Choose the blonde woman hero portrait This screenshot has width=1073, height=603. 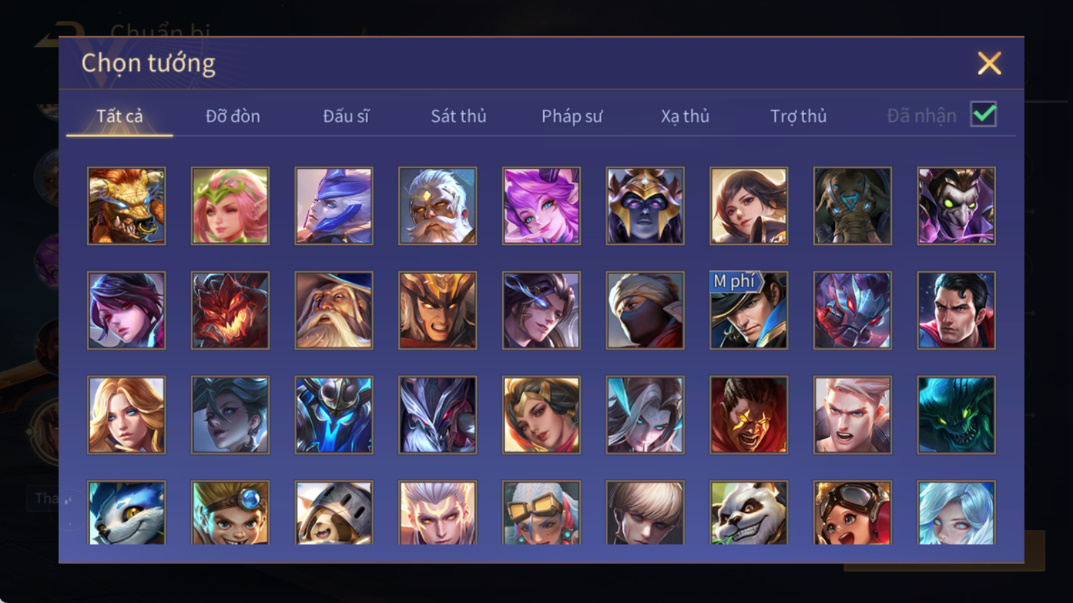127,415
